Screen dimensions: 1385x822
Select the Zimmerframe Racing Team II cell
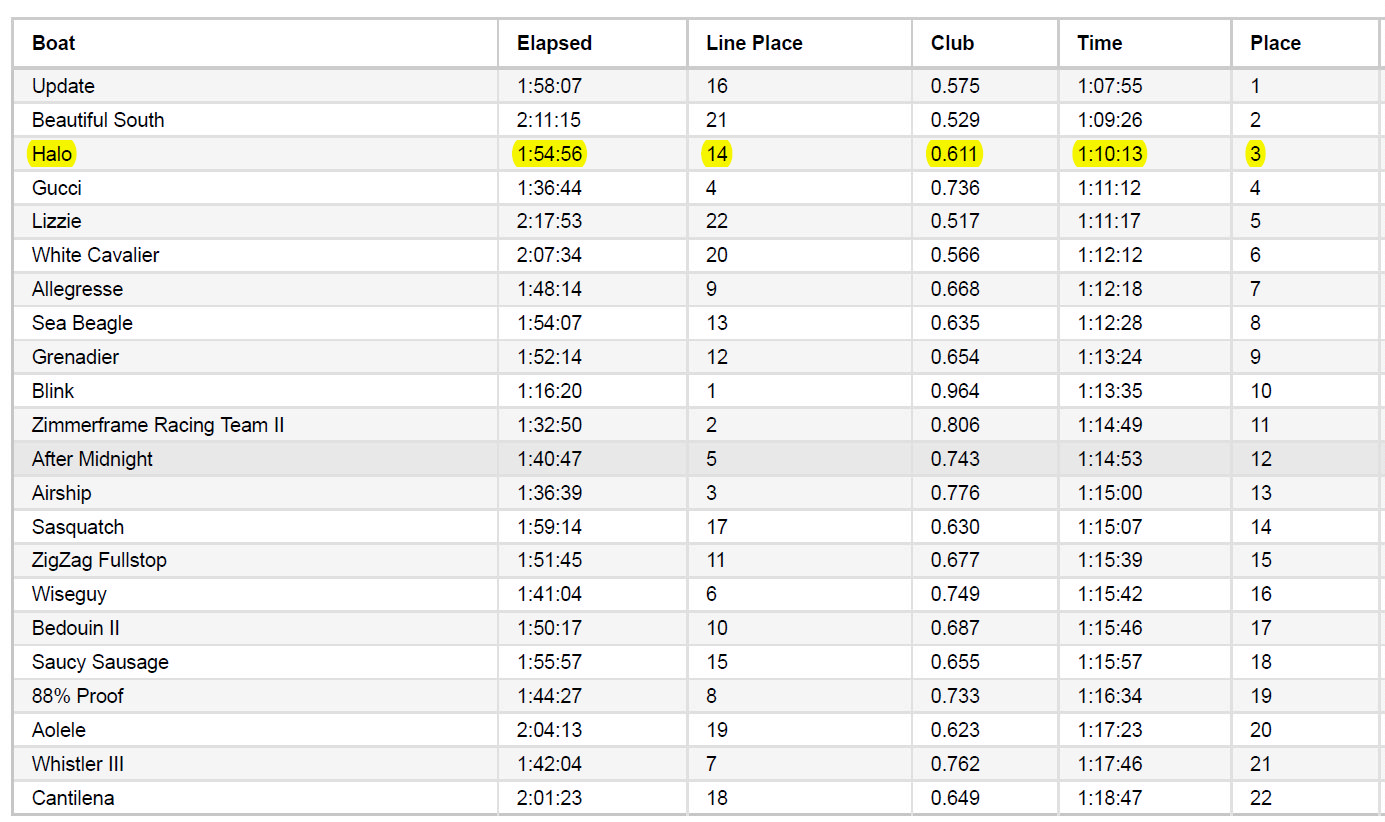(x=158, y=425)
